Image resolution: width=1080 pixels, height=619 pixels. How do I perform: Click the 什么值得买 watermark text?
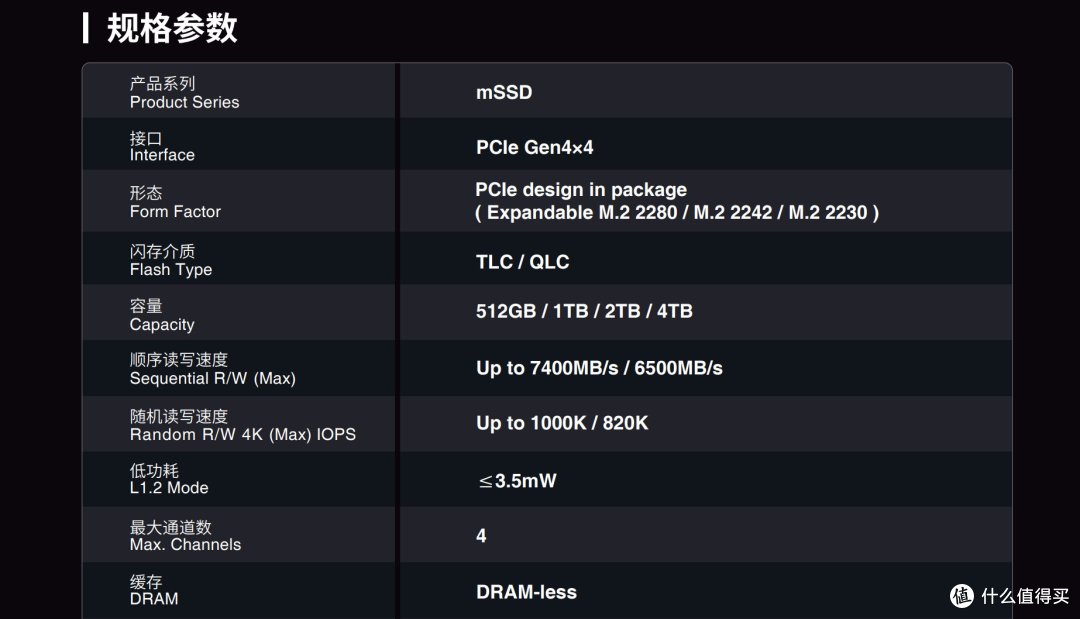click(1024, 596)
